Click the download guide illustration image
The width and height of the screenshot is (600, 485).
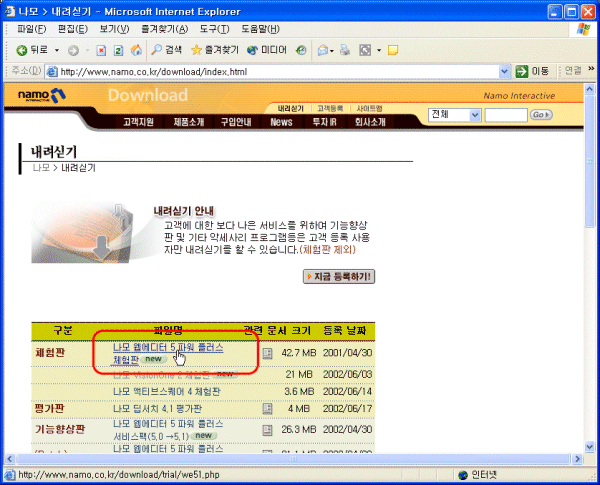pos(83,233)
